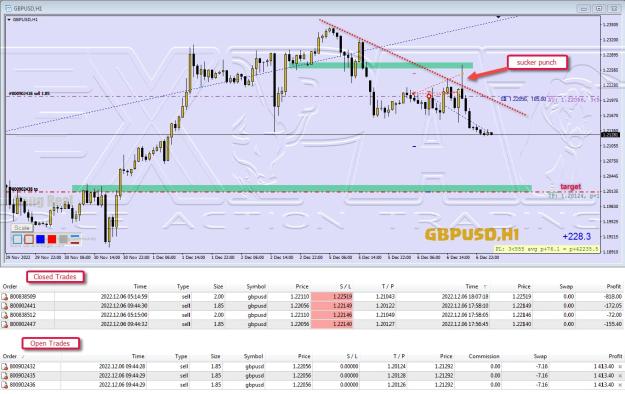This screenshot has width=625, height=394.
Task: Click the order icon for open trade 800902435
Action: click(5, 376)
